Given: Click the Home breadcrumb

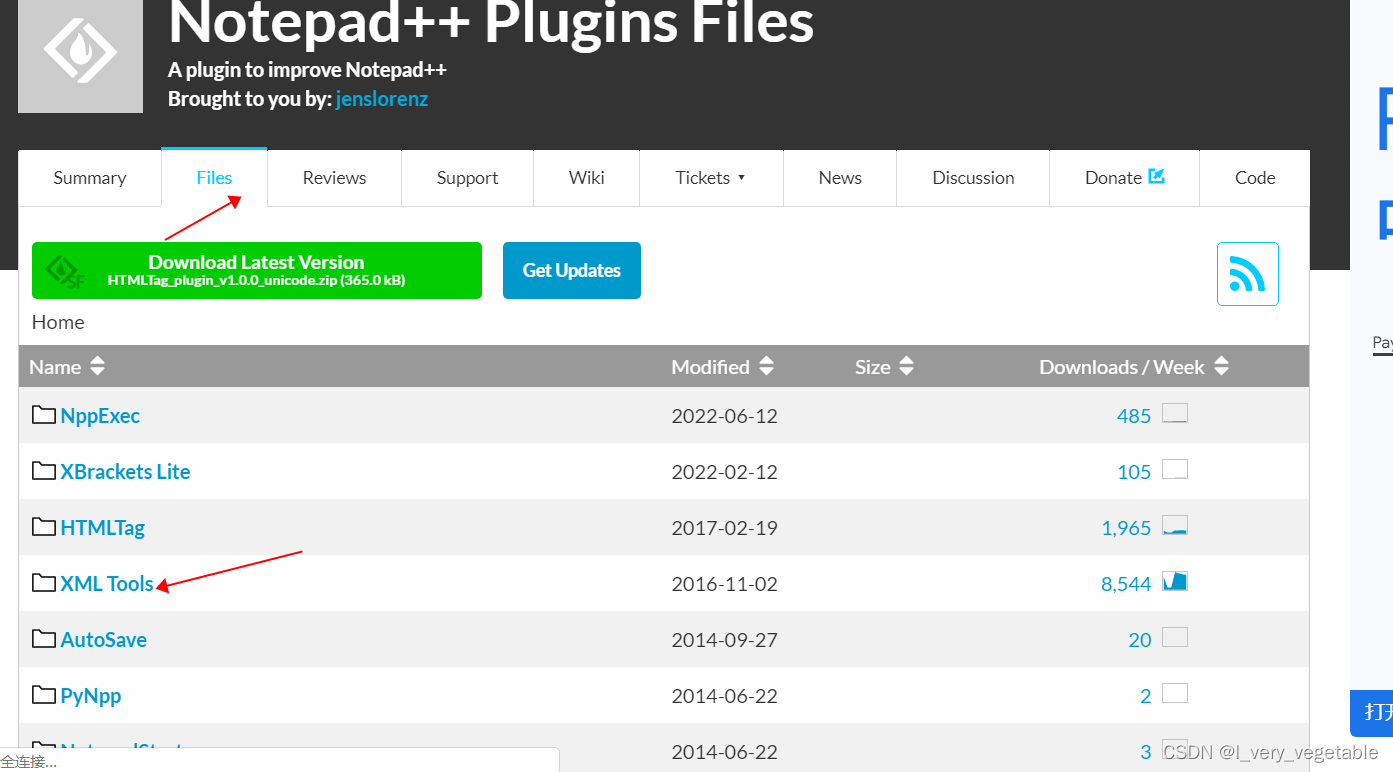Looking at the screenshot, I should coord(58,322).
